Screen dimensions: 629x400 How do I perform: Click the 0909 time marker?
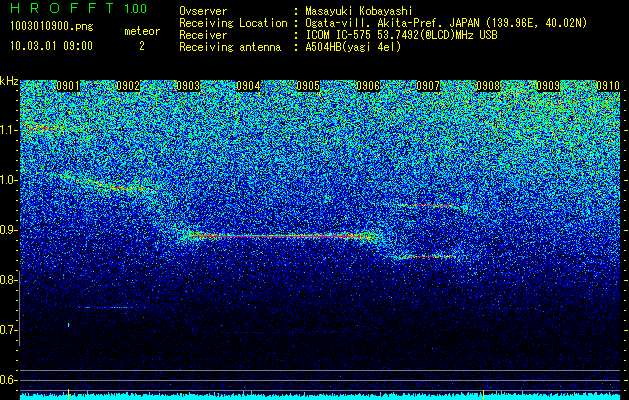(x=548, y=86)
